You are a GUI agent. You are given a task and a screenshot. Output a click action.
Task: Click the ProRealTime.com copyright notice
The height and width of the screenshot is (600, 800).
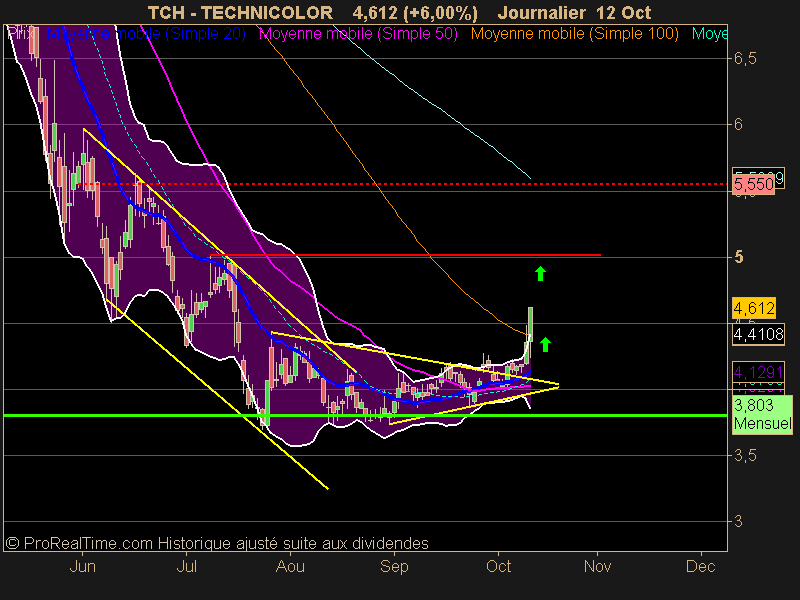point(217,543)
